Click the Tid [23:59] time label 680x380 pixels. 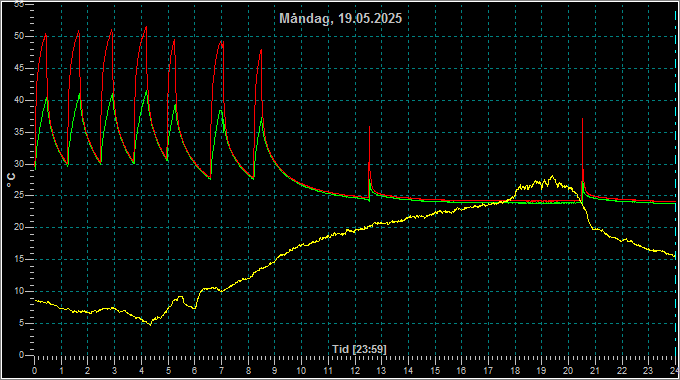(x=359, y=349)
